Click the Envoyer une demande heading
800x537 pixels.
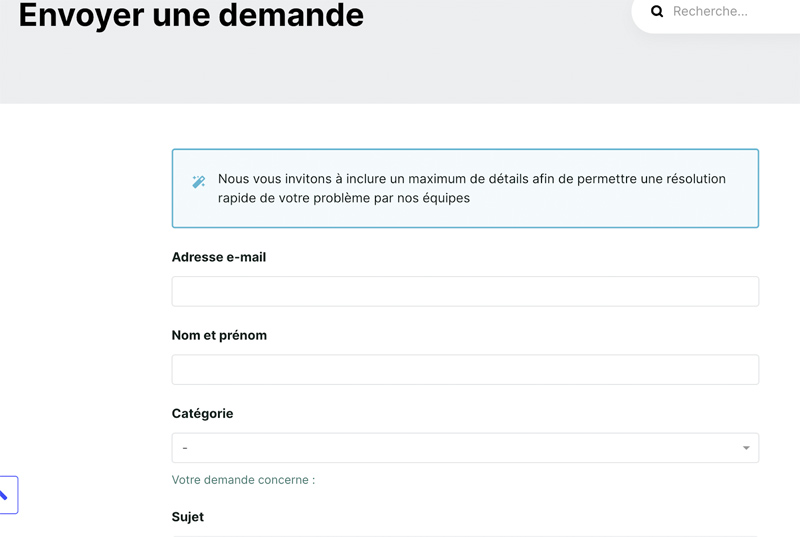click(191, 15)
